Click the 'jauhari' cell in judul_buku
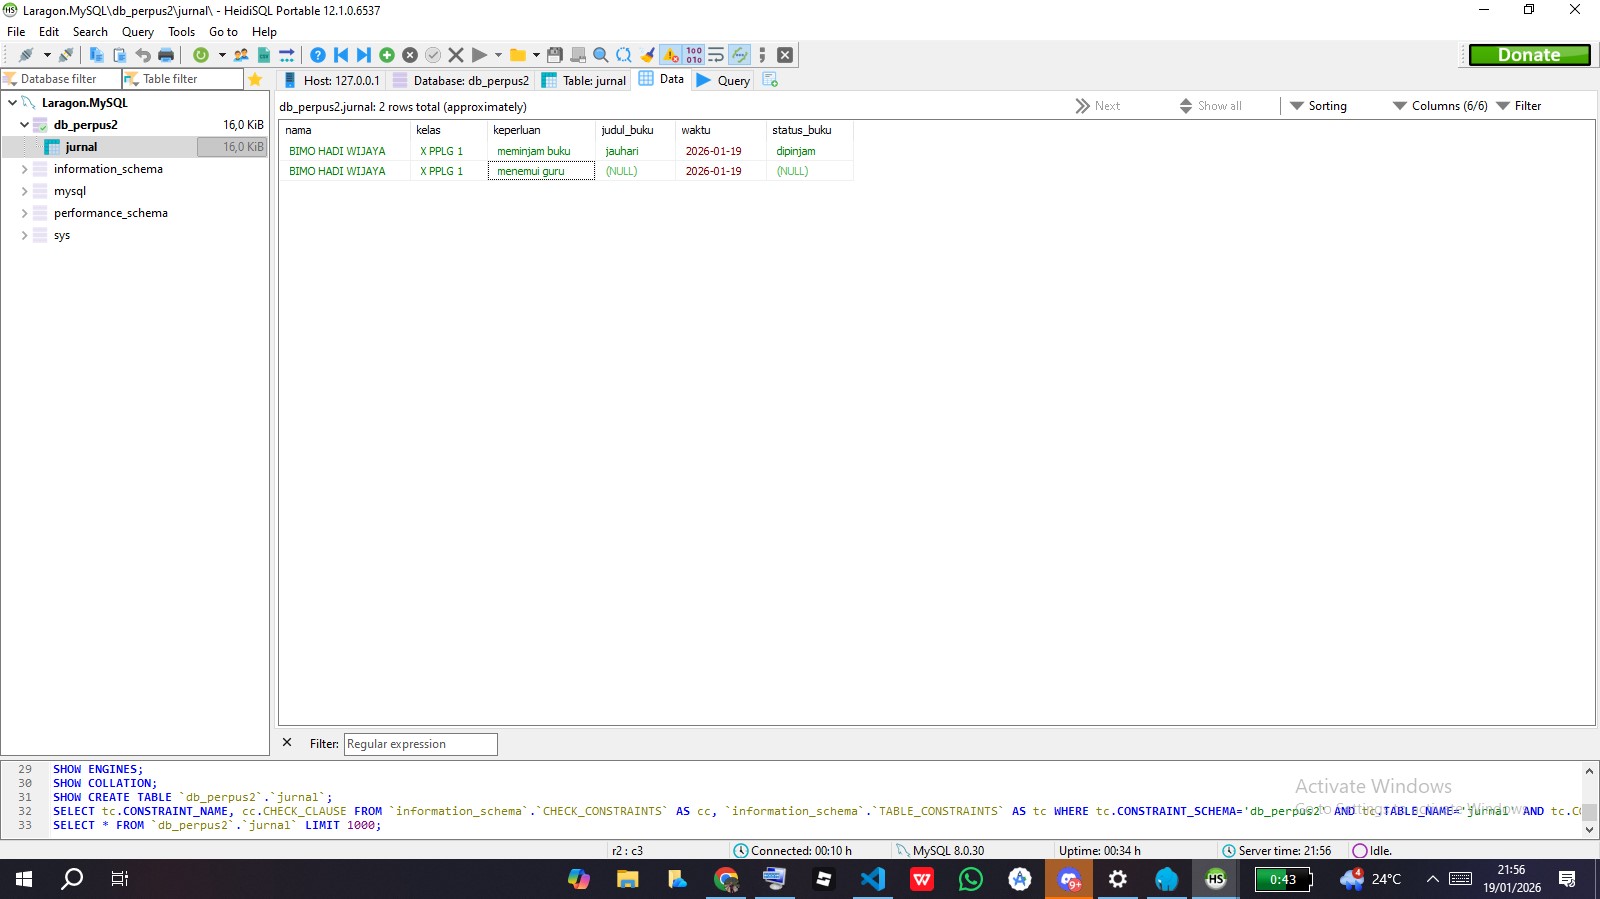1600x899 pixels. [635, 151]
